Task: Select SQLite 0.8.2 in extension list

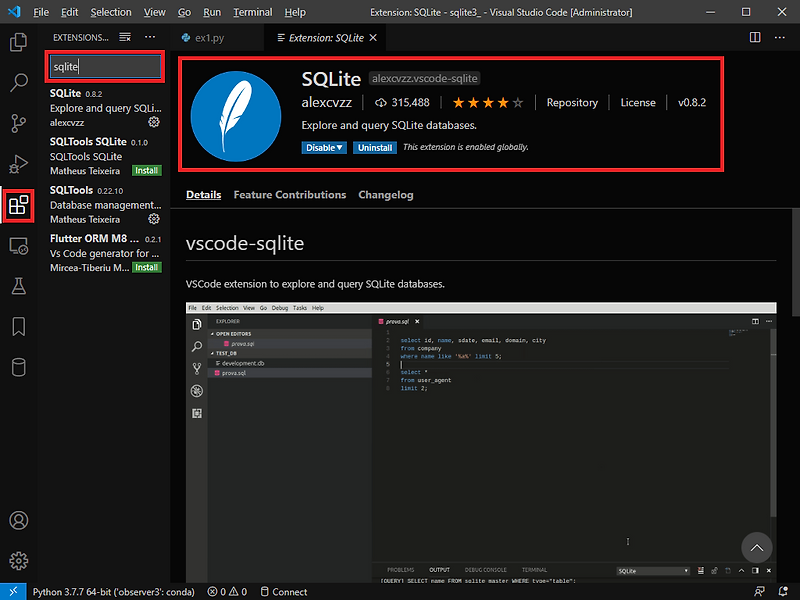Action: tap(105, 108)
